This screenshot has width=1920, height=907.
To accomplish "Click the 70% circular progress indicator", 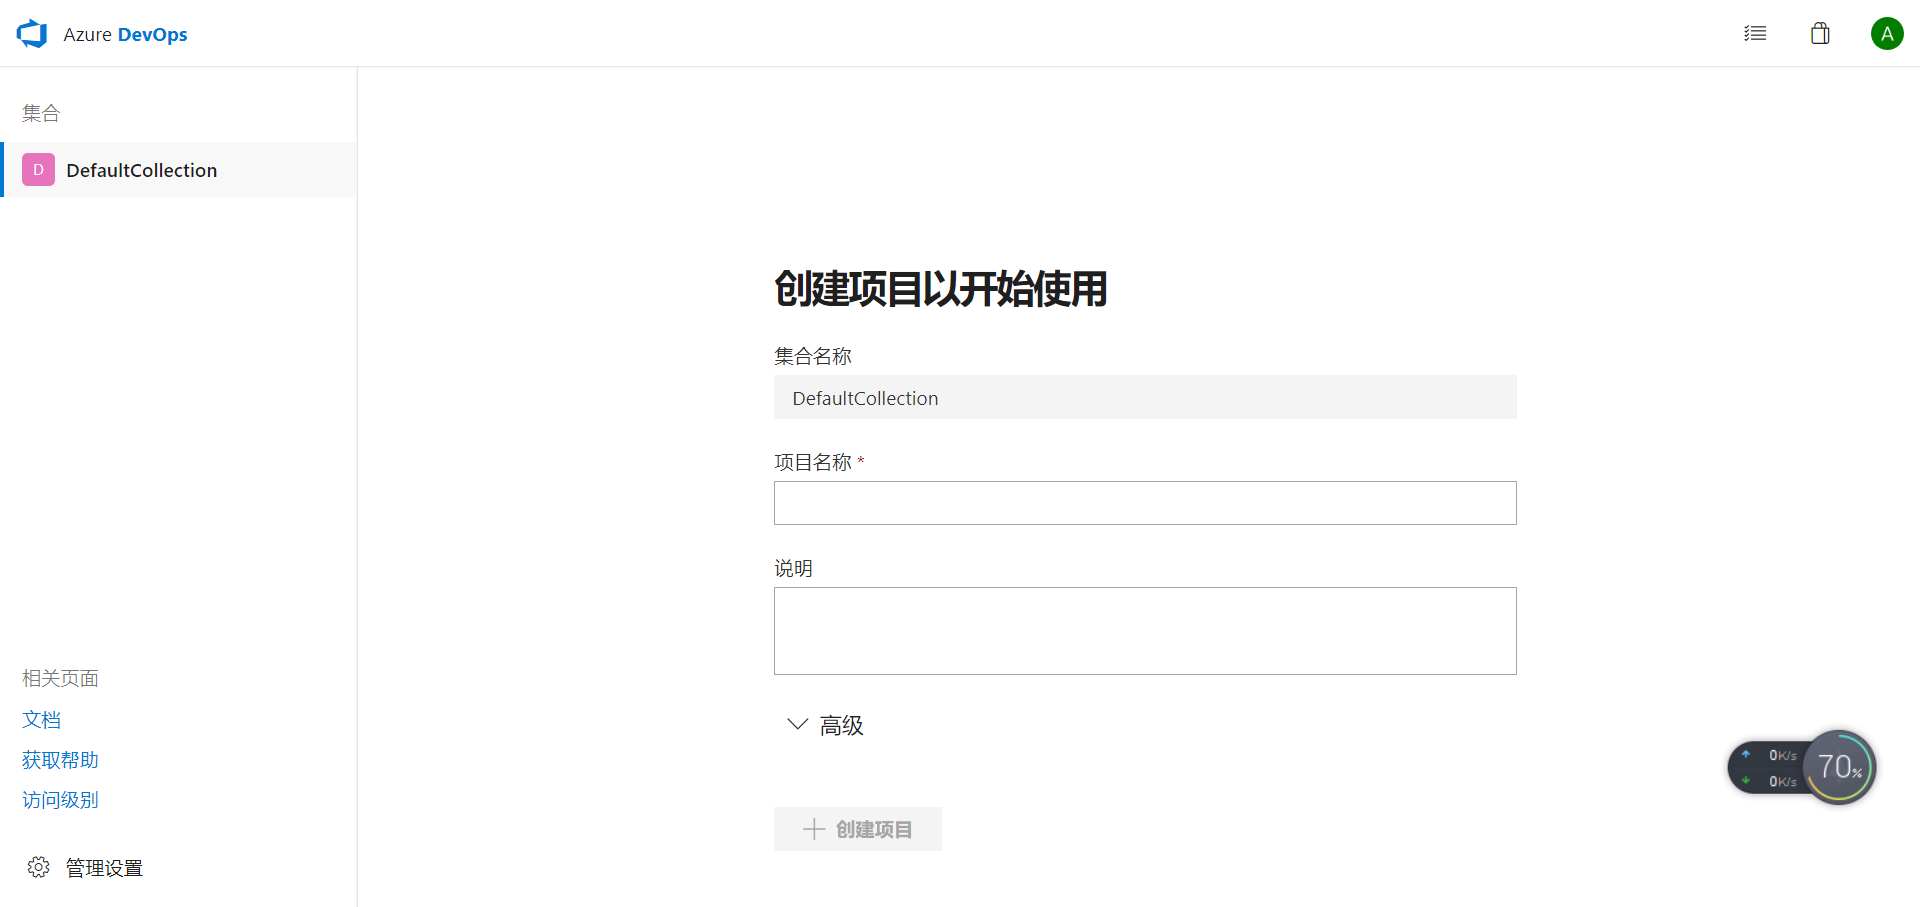I will coord(1840,767).
